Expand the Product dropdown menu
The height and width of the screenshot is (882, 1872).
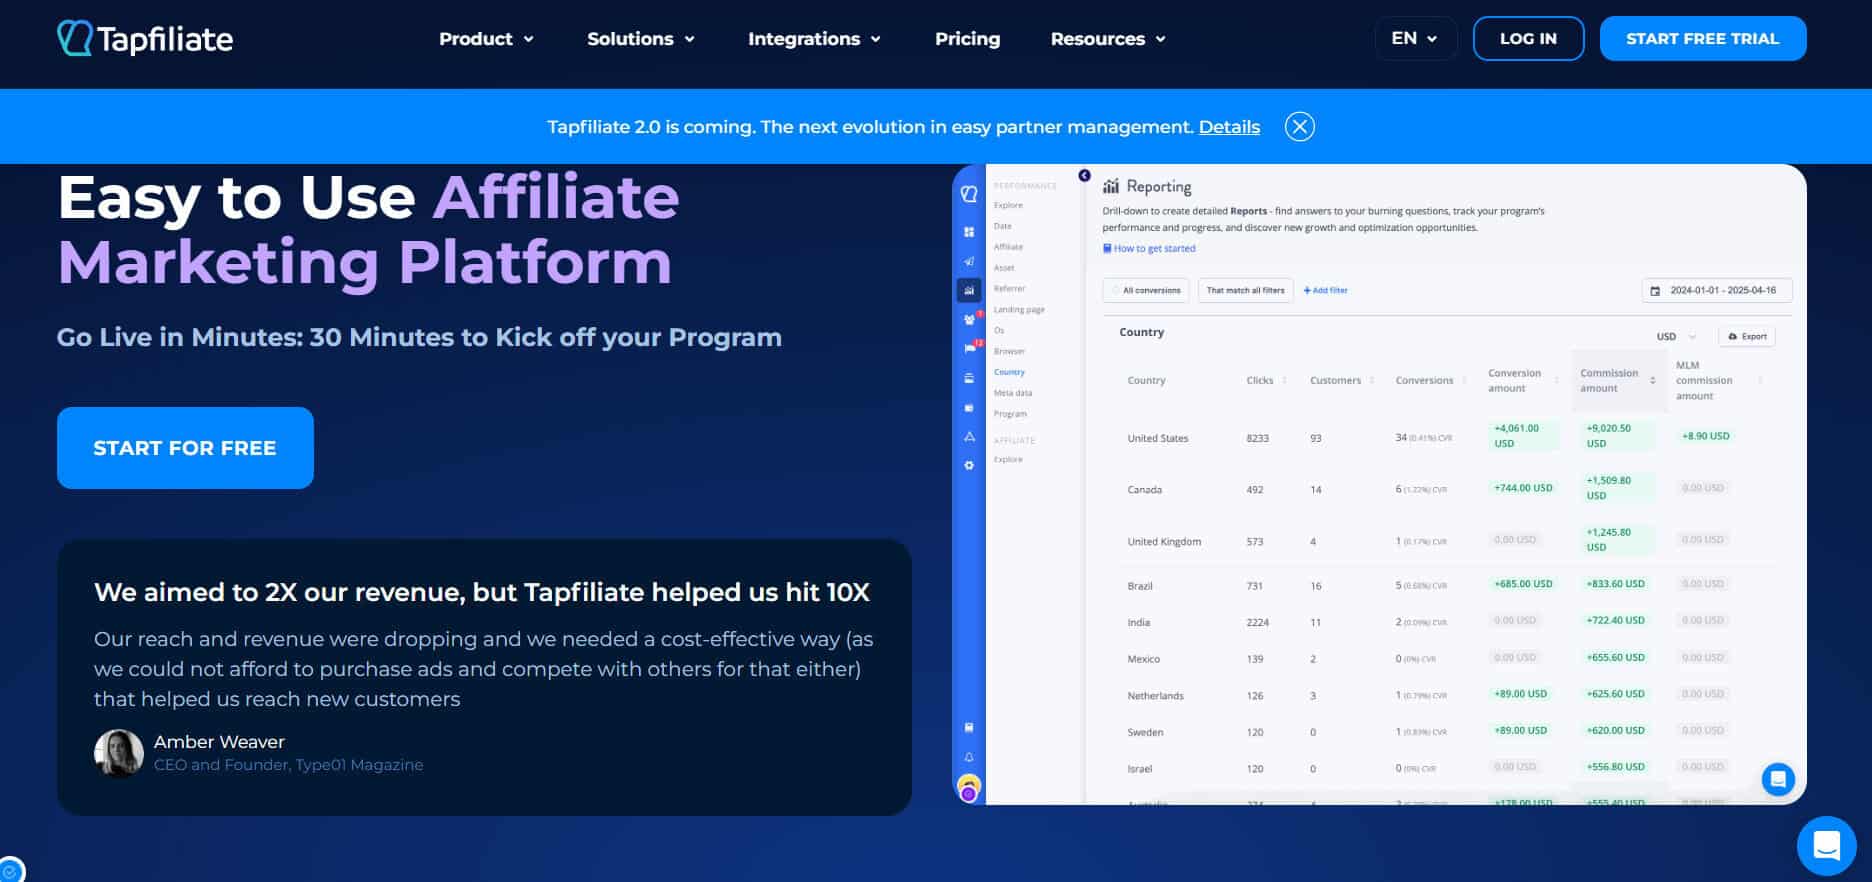tap(486, 39)
